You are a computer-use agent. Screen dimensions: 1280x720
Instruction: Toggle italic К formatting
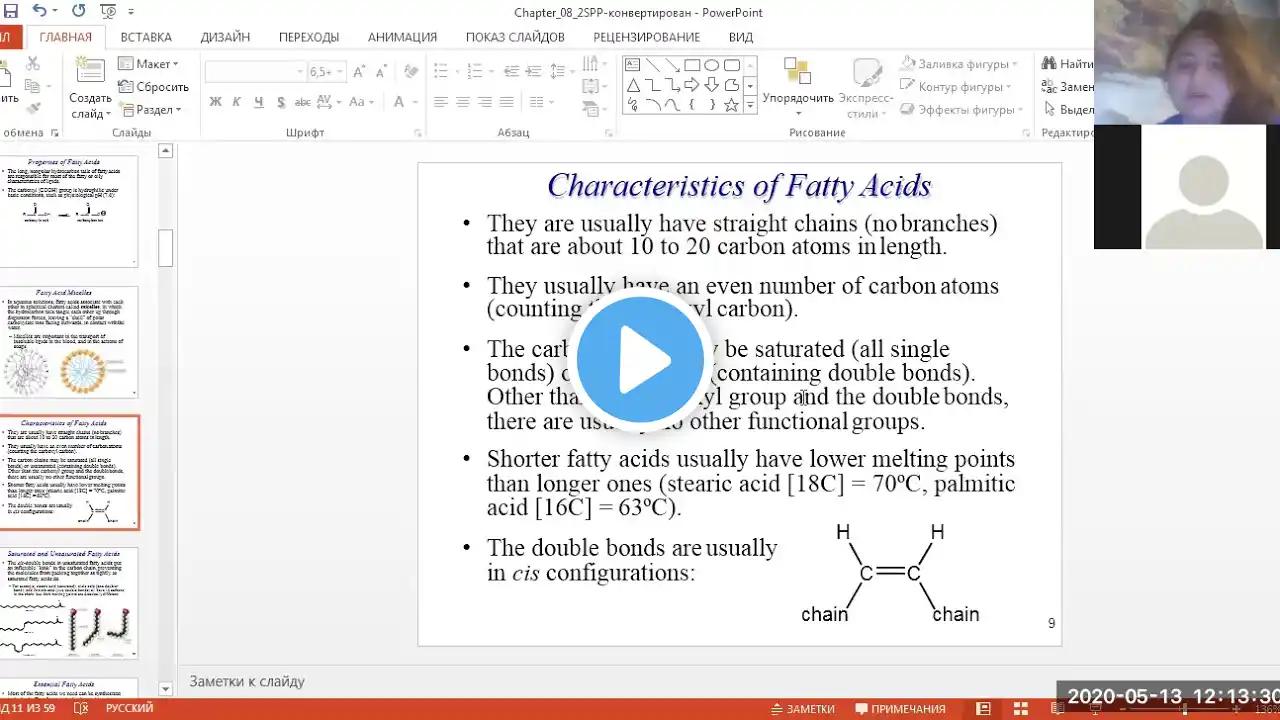tap(237, 102)
